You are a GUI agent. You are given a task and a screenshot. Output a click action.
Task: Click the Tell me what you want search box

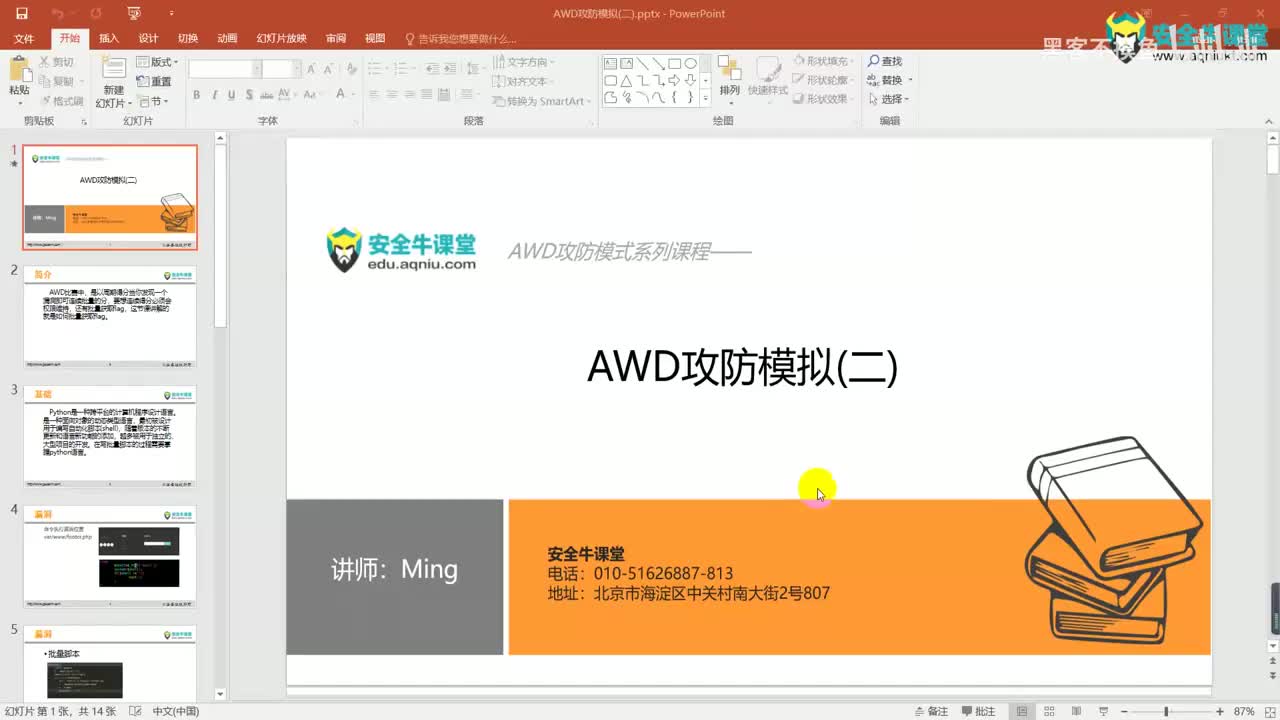(x=461, y=38)
